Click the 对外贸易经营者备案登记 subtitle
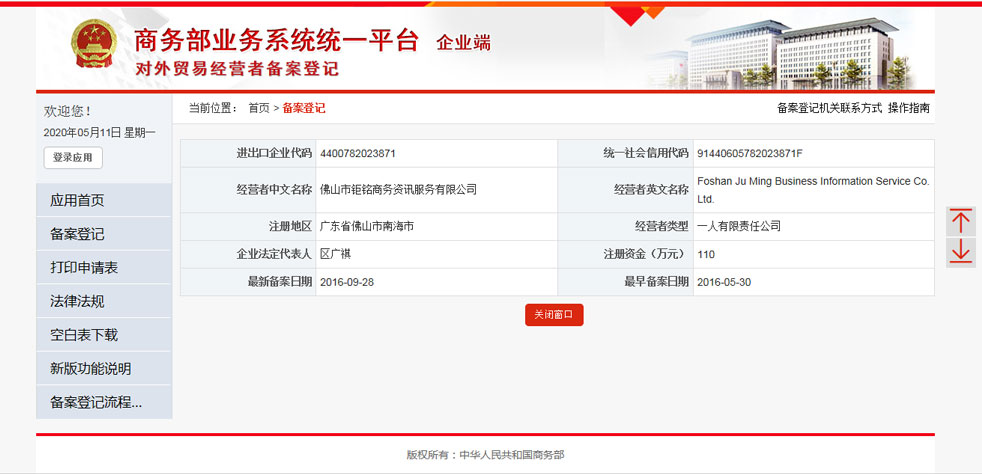The width and height of the screenshot is (982, 474). click(x=237, y=68)
